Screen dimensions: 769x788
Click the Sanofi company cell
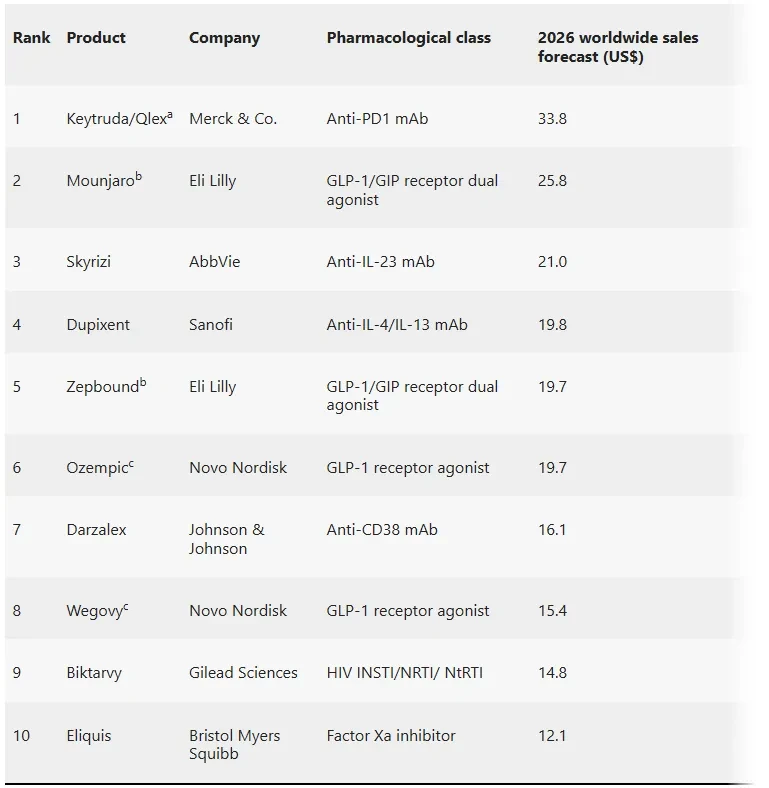[211, 325]
